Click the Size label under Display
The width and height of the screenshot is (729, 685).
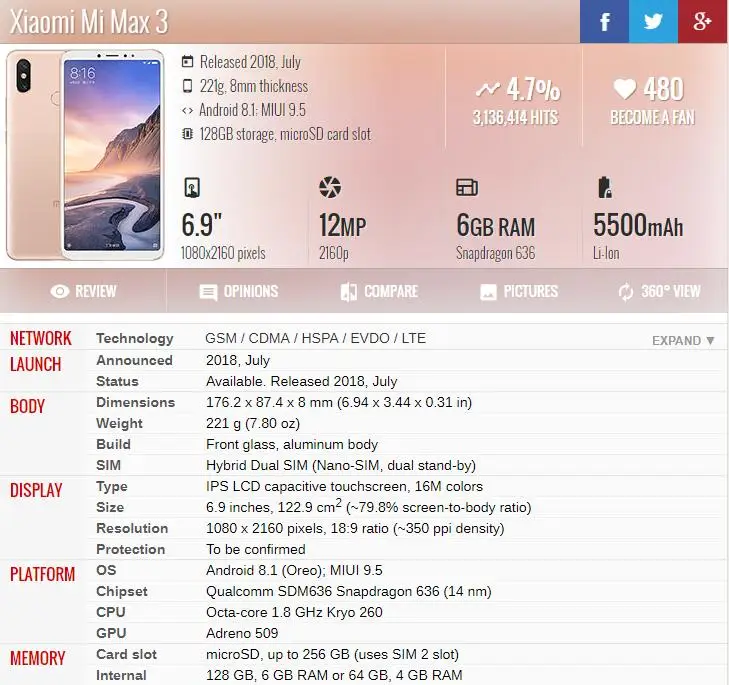(x=110, y=507)
